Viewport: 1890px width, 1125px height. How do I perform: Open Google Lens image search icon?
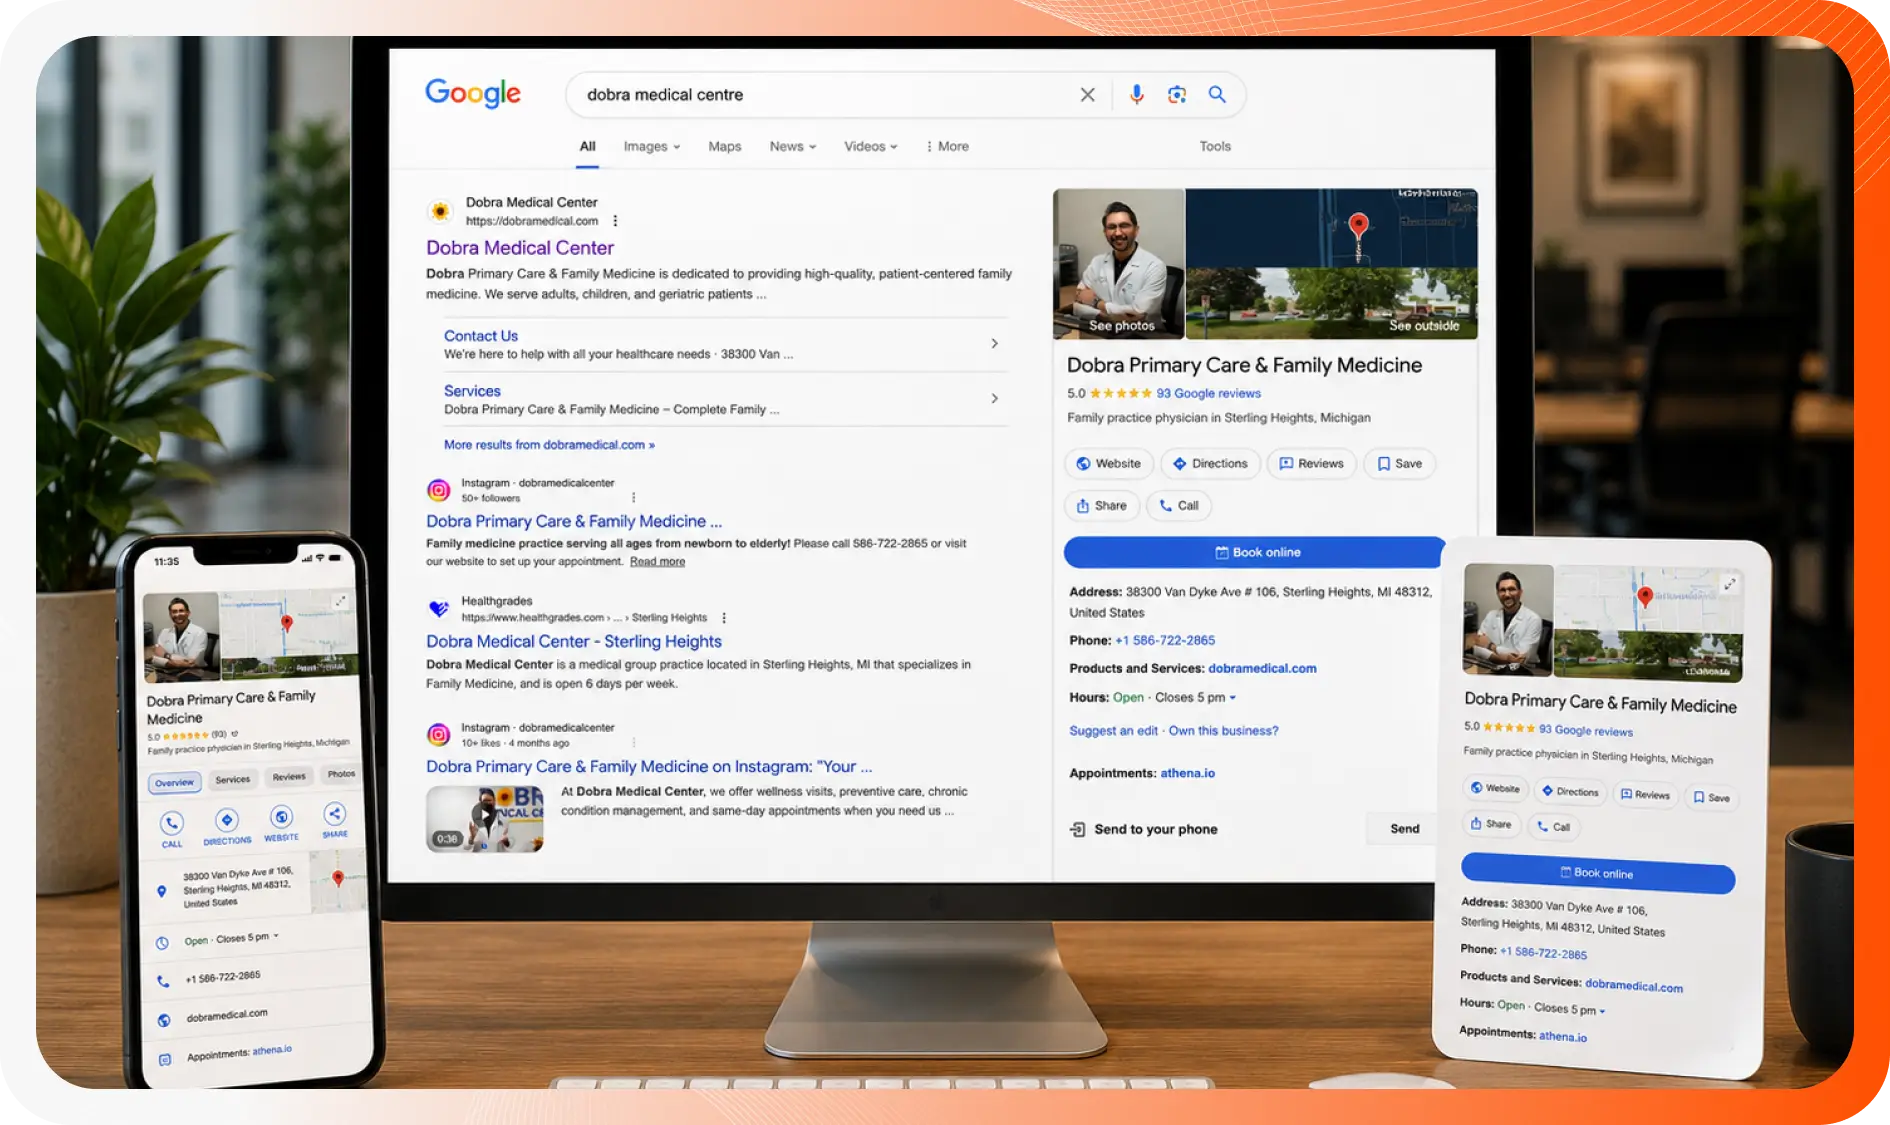(1177, 94)
